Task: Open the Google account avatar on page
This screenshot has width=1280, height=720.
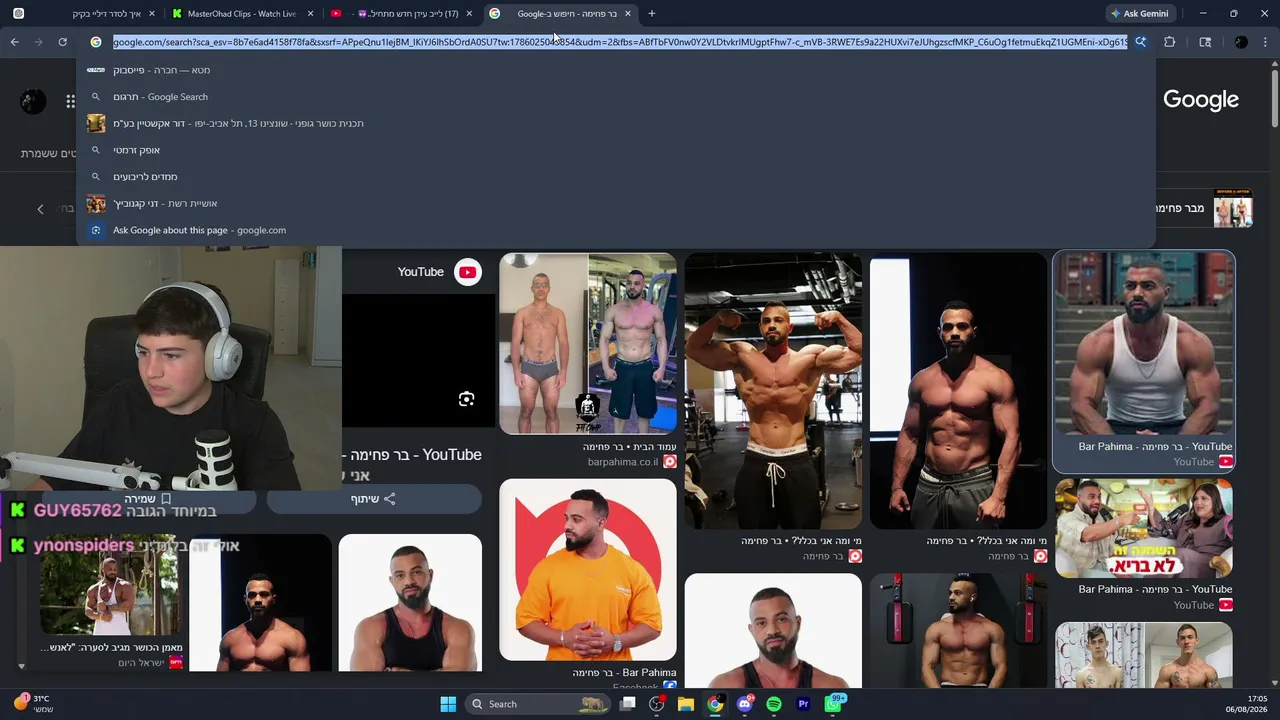Action: pos(33,101)
